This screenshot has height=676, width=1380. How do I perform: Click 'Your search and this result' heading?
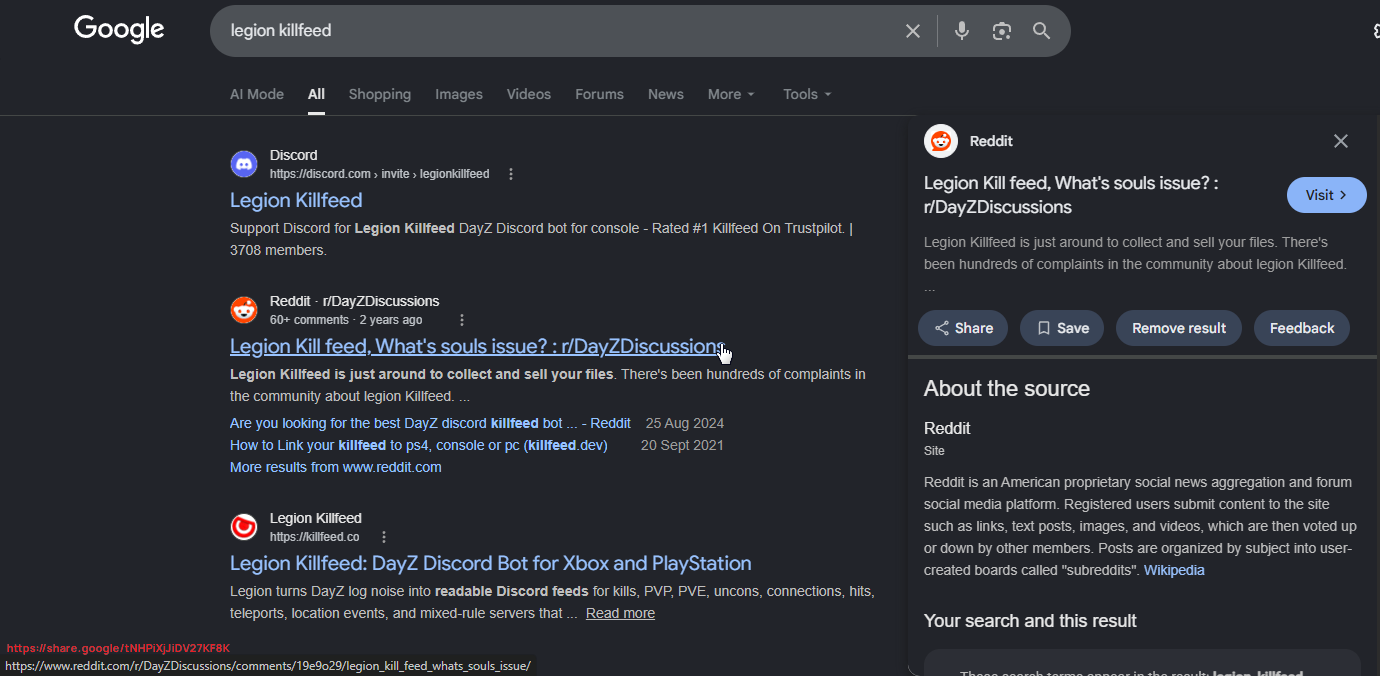tap(1030, 621)
